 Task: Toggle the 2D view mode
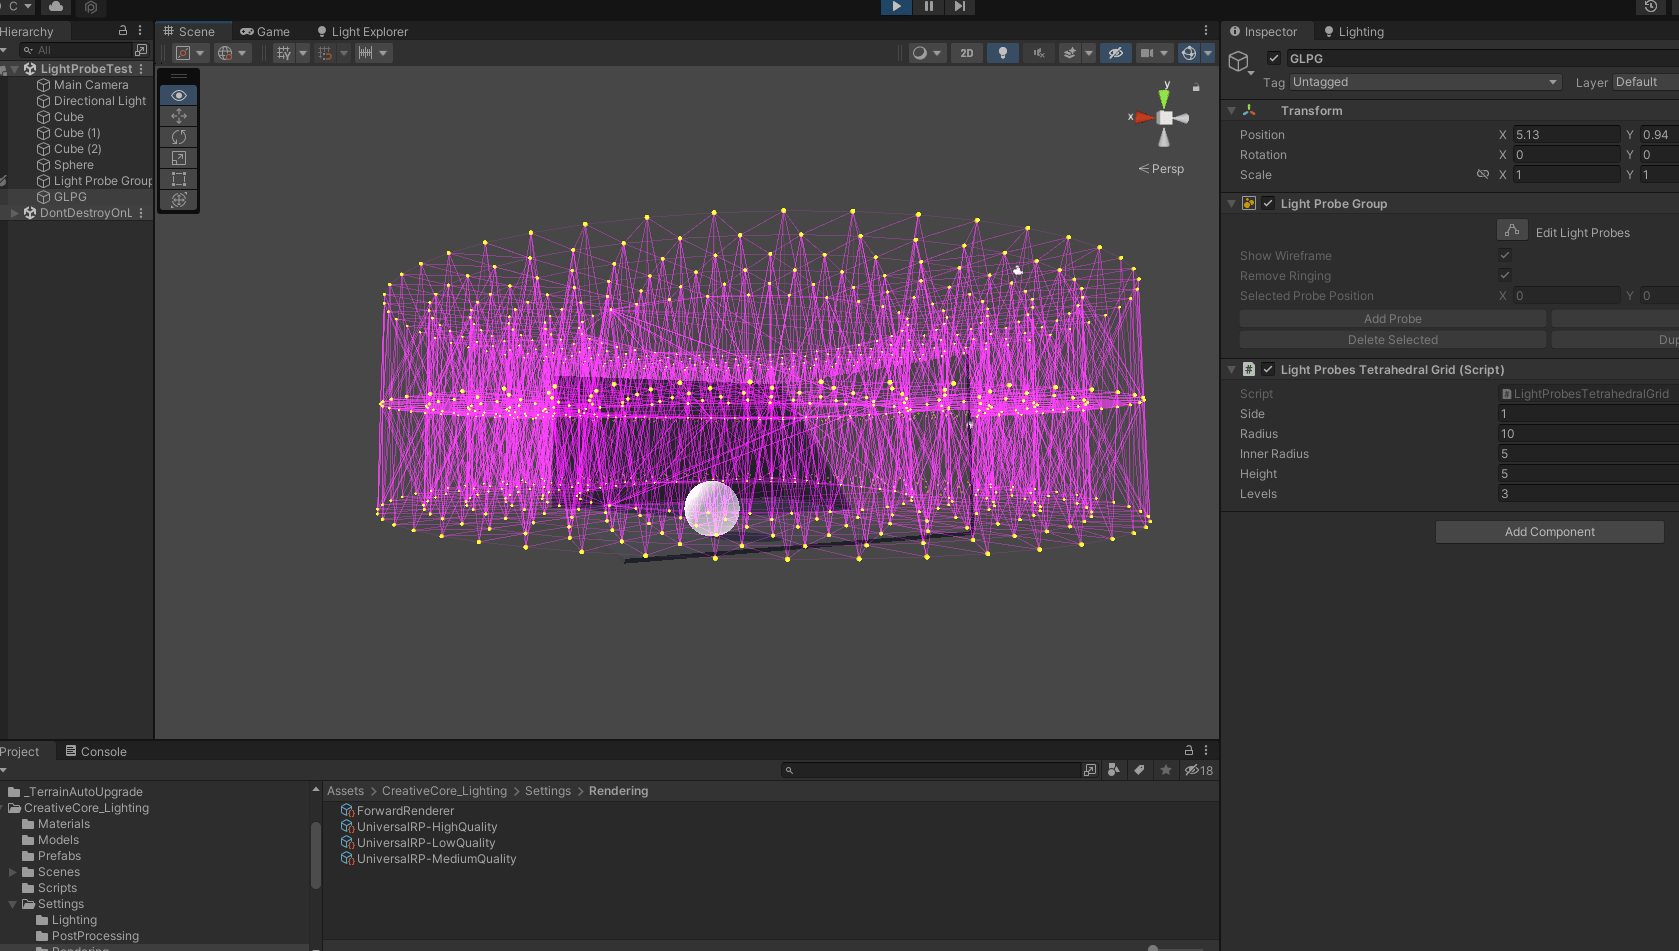point(966,52)
